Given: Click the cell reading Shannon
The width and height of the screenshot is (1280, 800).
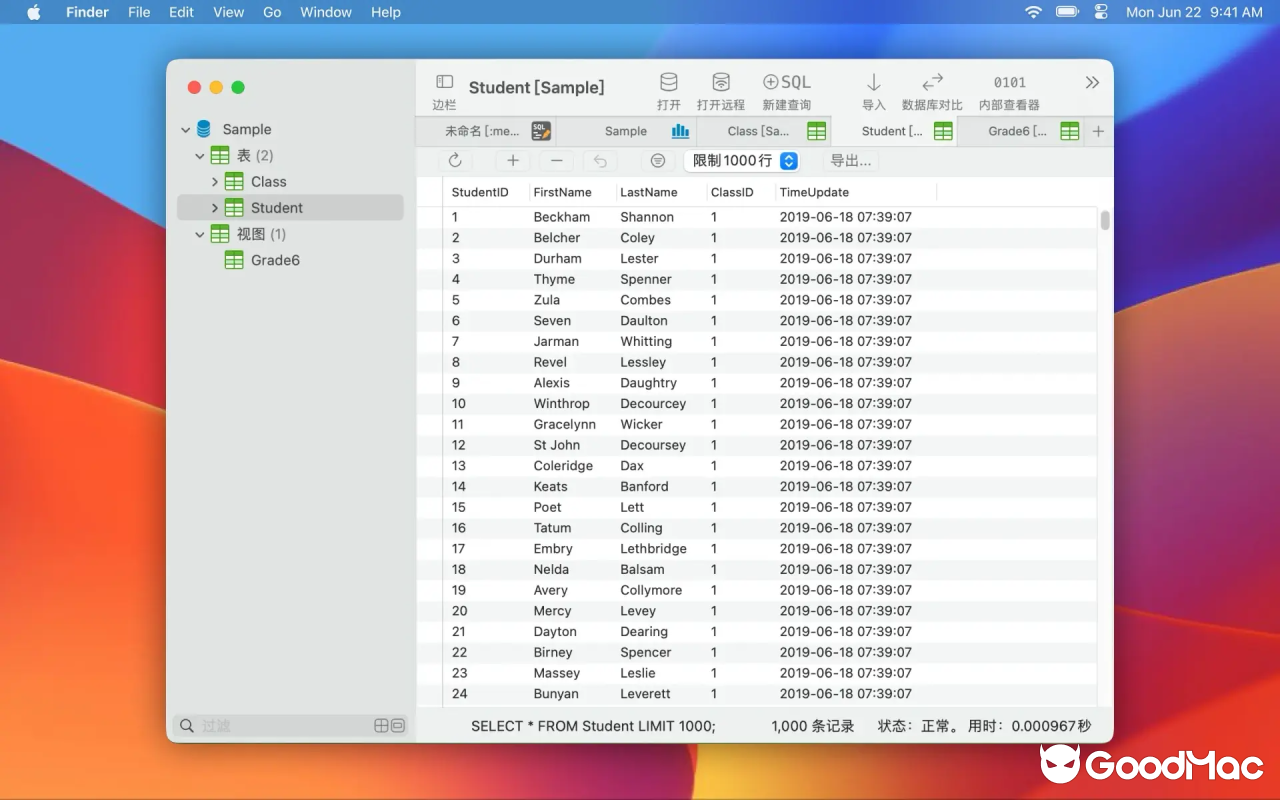Looking at the screenshot, I should [647, 217].
